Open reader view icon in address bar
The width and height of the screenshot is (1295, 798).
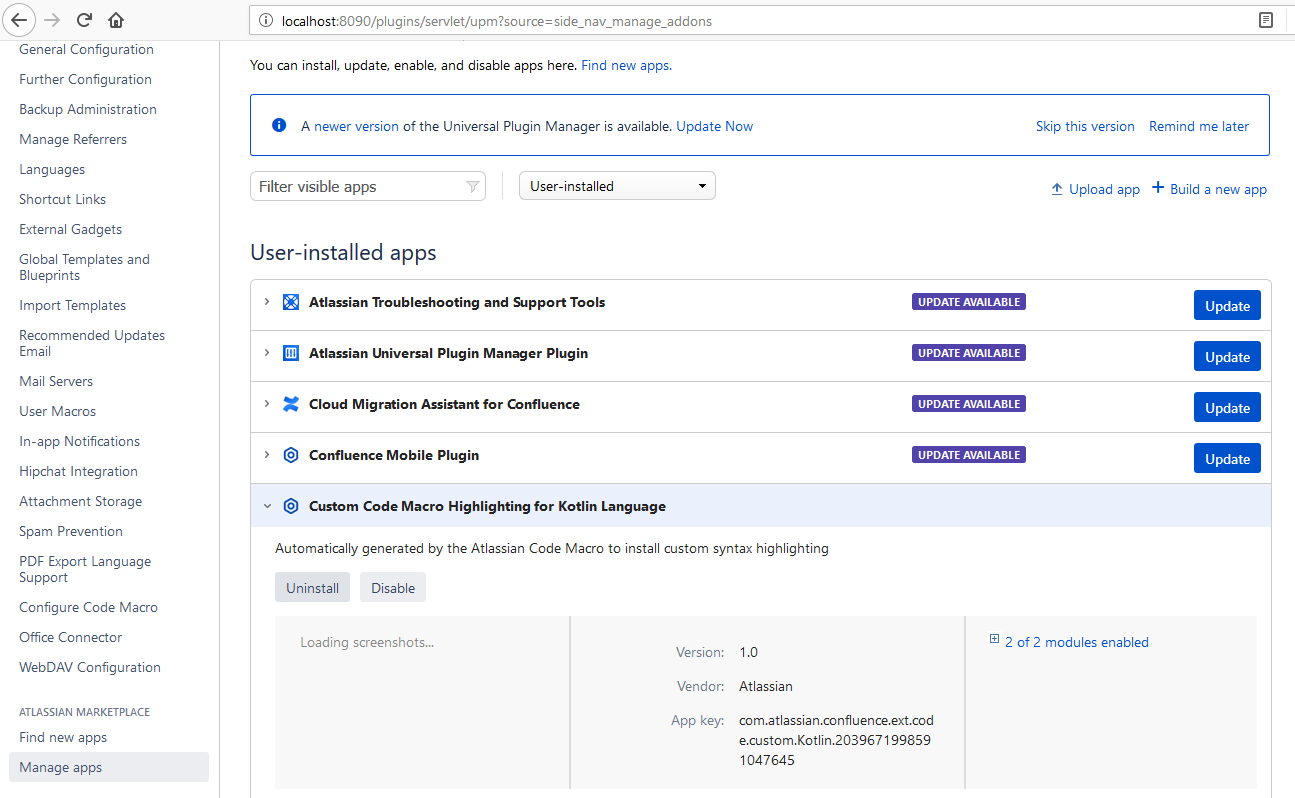tap(1266, 20)
